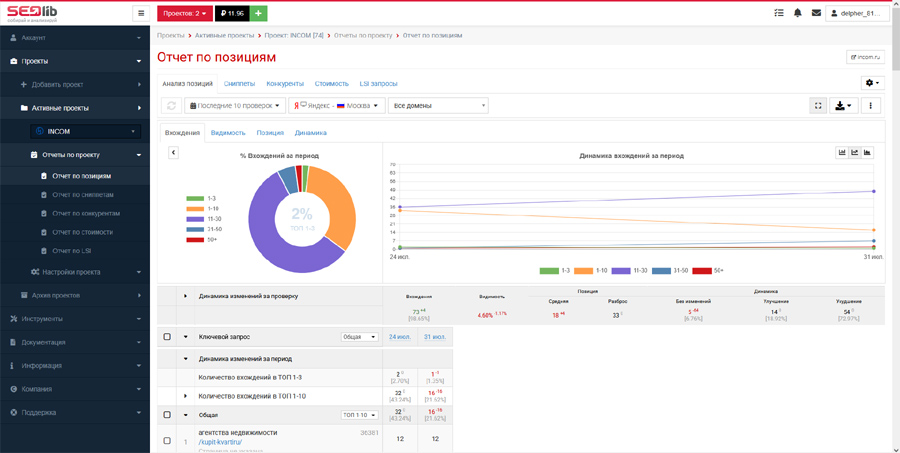Open the ТОП 1-10 filter dropdown

360,415
